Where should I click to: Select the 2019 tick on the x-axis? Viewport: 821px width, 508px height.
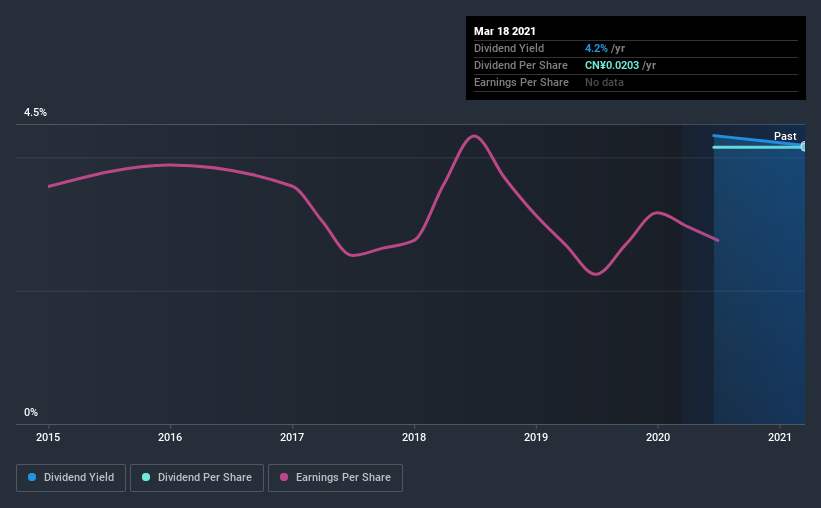(x=536, y=437)
